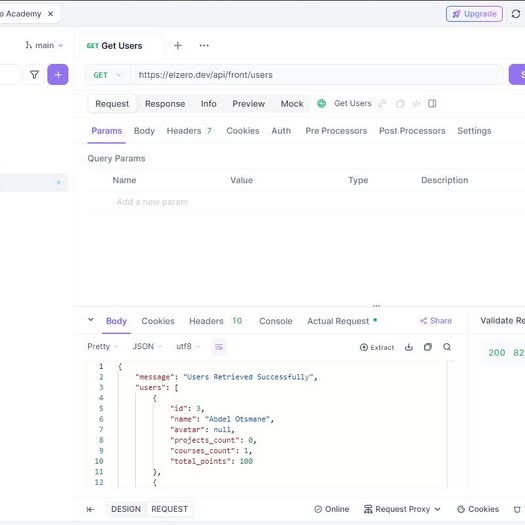
Task: Click the filter funnel icon
Action: tap(34, 74)
